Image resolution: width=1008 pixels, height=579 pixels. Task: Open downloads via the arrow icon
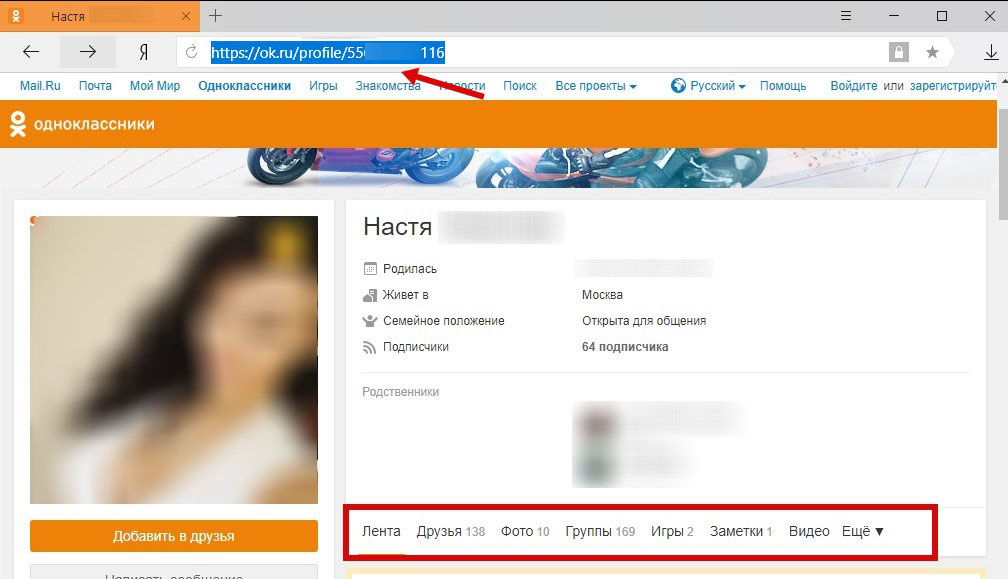(x=990, y=53)
